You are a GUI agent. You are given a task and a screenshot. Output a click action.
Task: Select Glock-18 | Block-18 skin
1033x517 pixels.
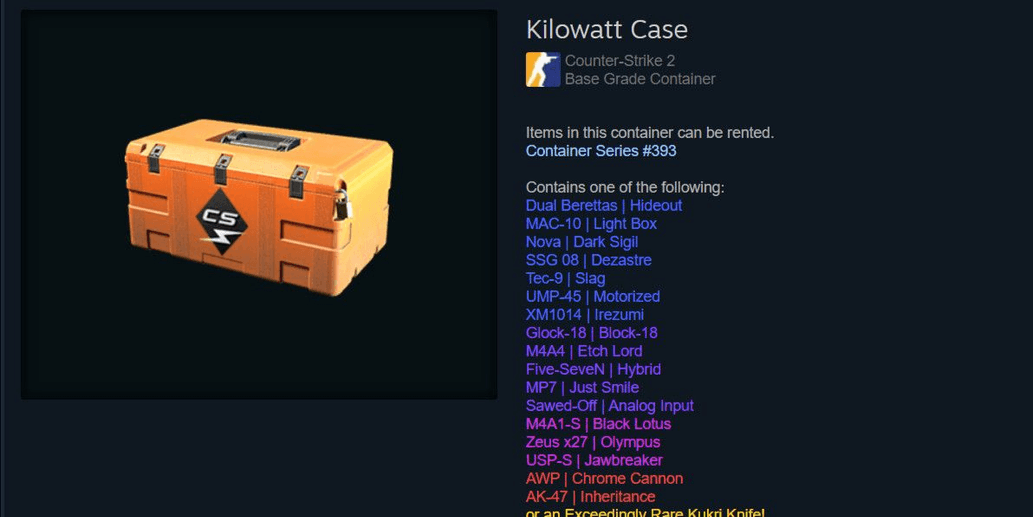(x=592, y=333)
